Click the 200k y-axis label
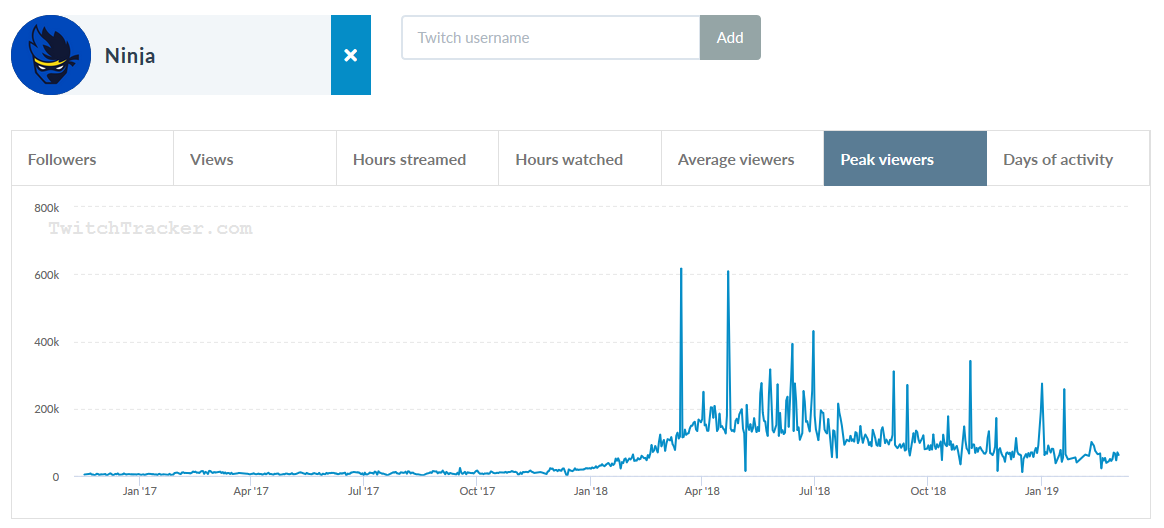 click(x=47, y=409)
